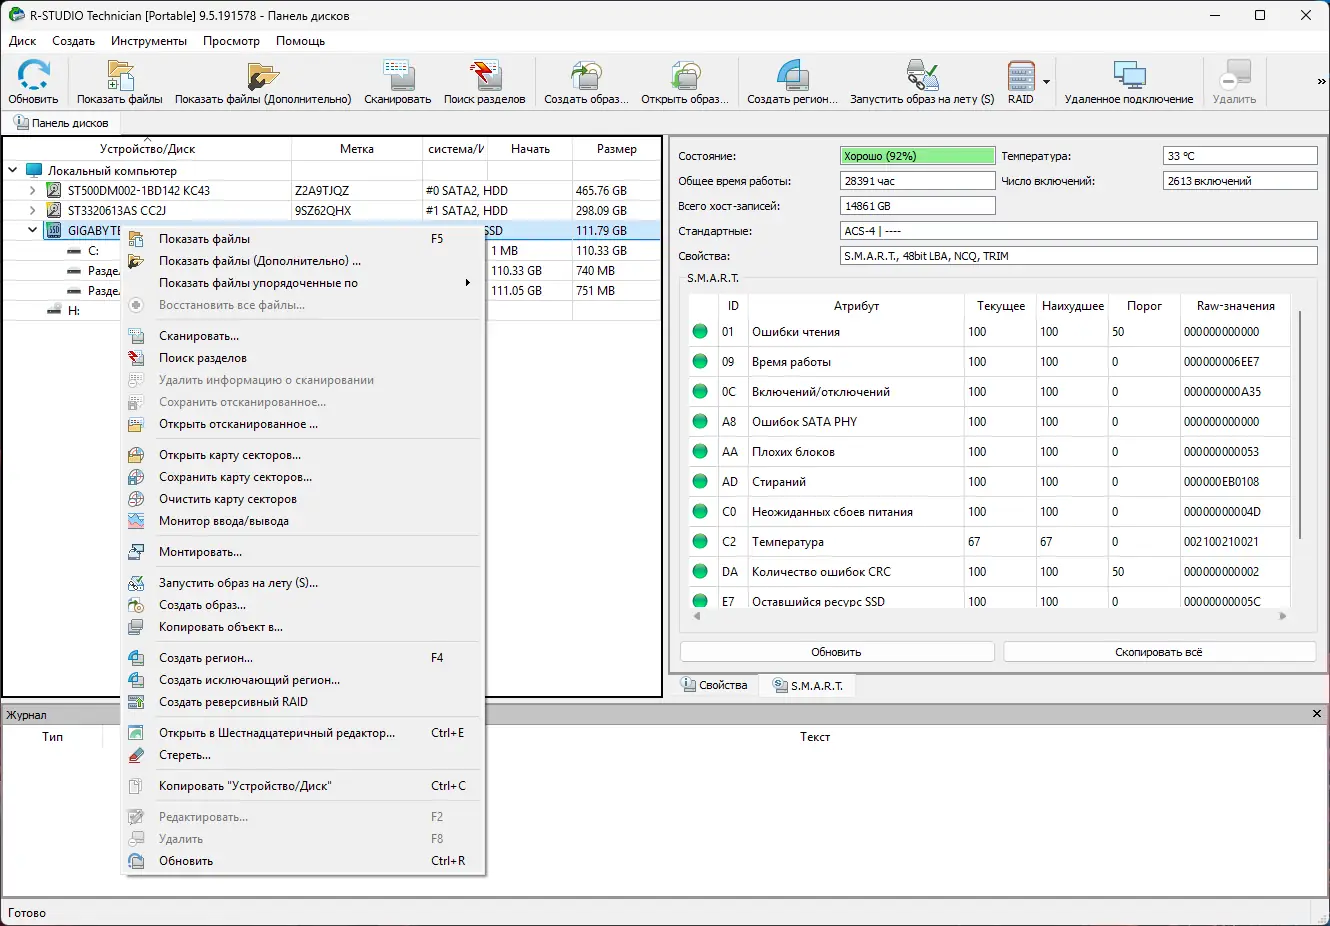This screenshot has width=1330, height=926.
Task: Switch to the Свойства tab
Action: 714,685
